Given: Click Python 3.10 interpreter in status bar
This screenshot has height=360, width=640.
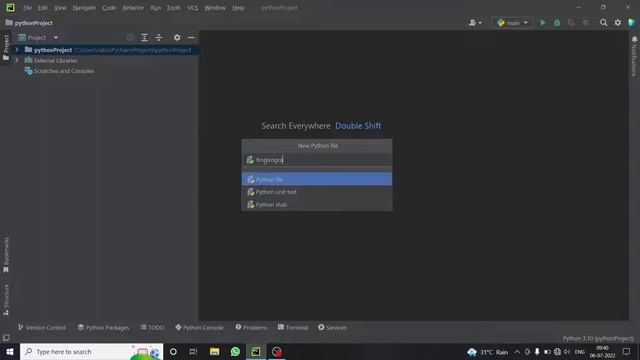Looking at the screenshot, I should (598, 338).
